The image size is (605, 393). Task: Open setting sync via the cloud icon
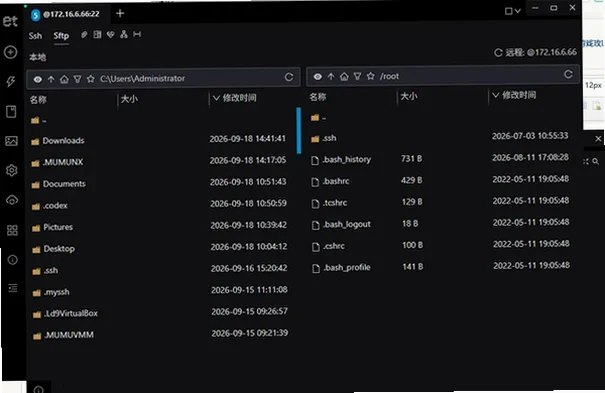point(12,200)
